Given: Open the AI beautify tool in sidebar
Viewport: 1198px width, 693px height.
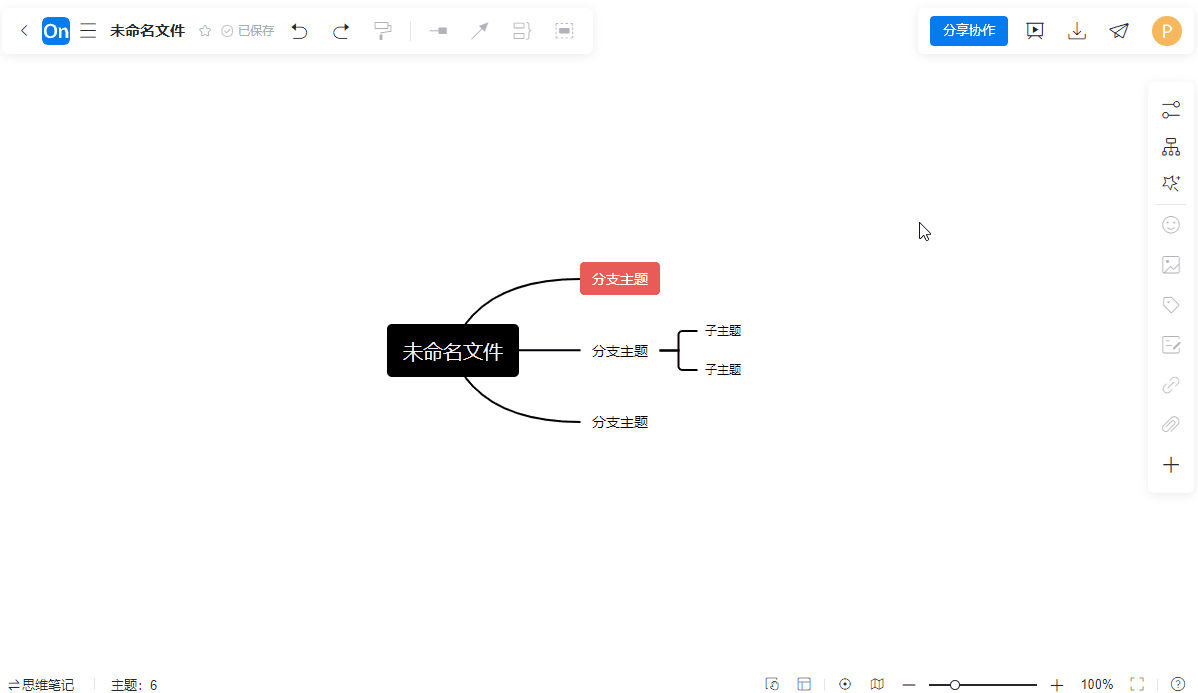Looking at the screenshot, I should 1170,183.
